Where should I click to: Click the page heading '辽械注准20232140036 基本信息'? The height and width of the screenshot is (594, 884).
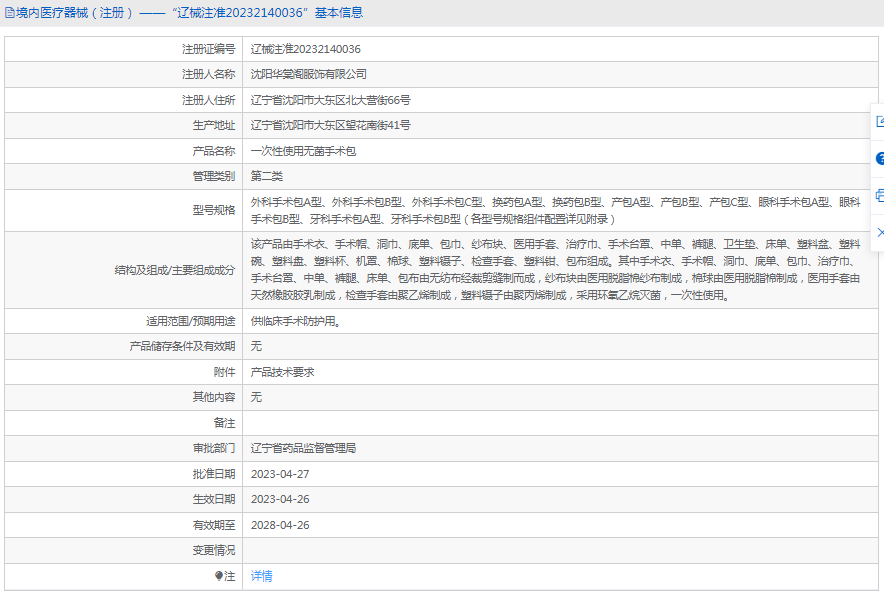pyautogui.click(x=268, y=13)
